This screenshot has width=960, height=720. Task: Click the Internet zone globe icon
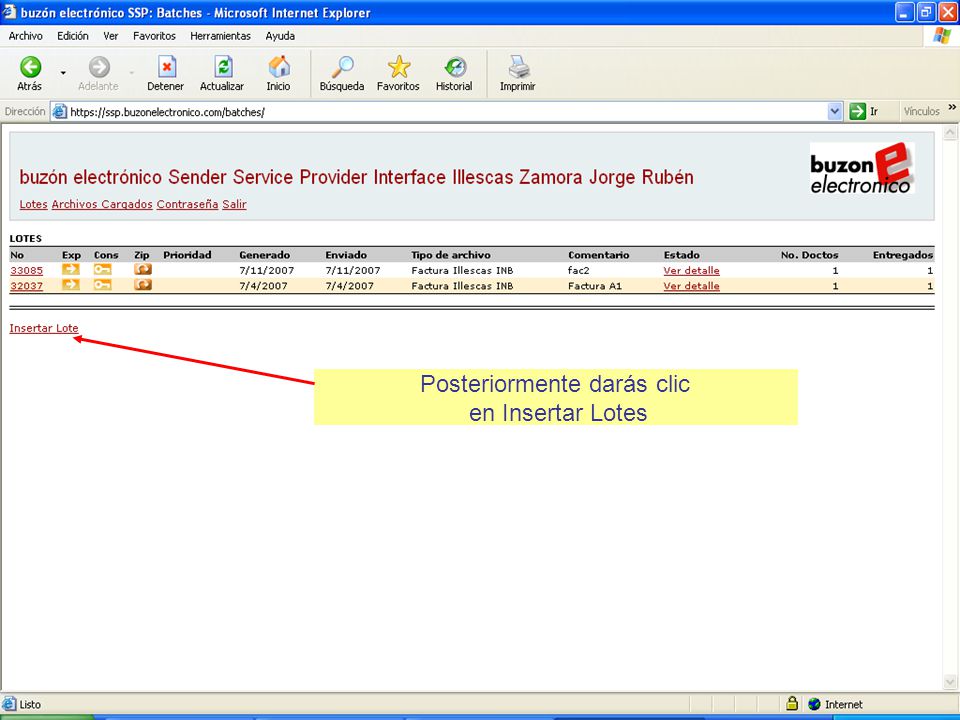[814, 704]
